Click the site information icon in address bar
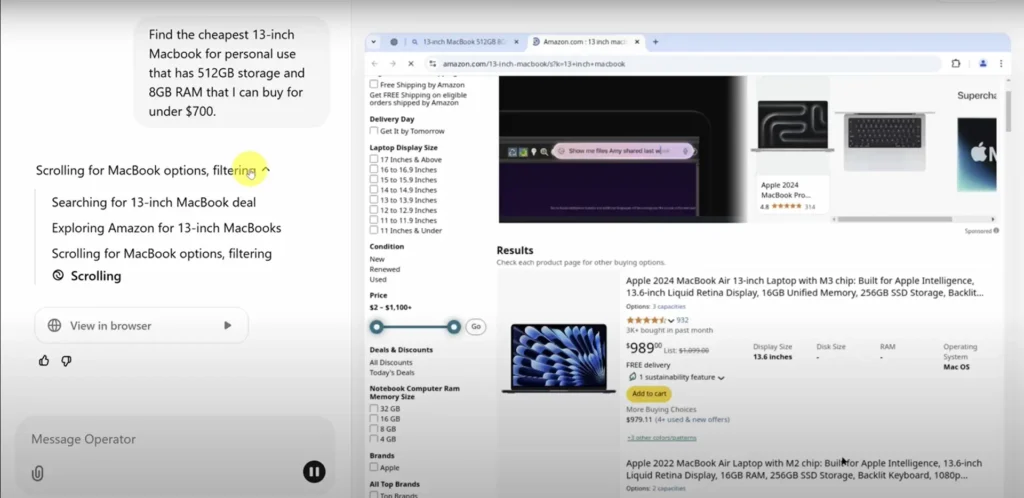The image size is (1024, 498). tap(432, 64)
